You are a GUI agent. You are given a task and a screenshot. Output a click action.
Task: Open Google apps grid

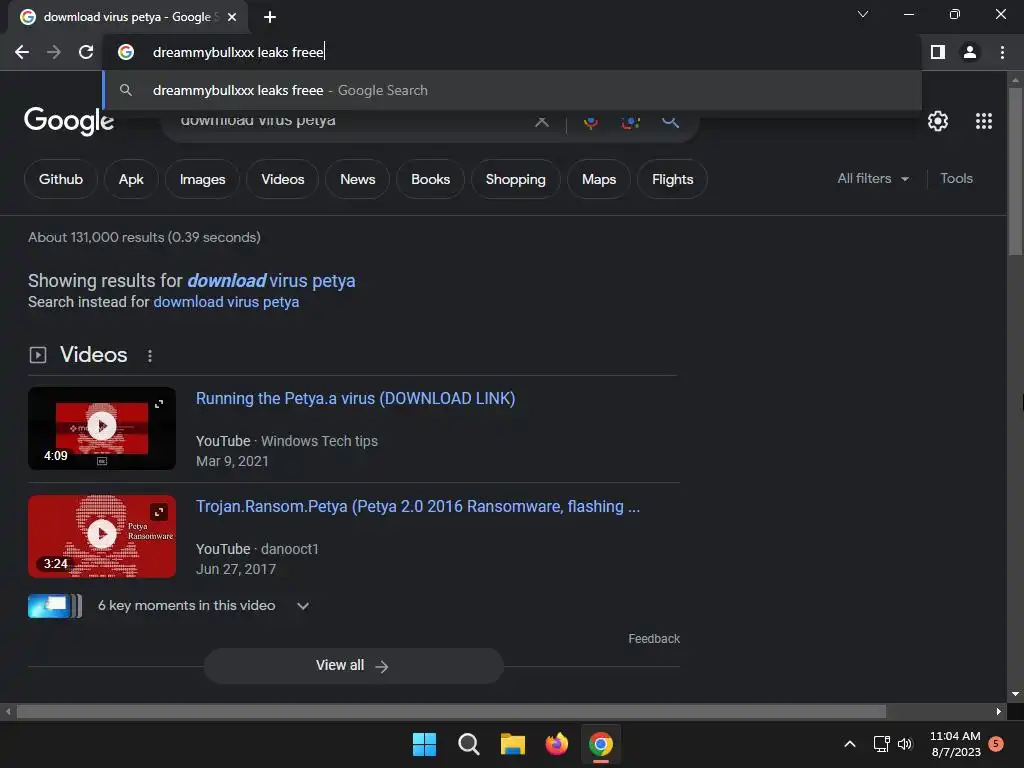(x=984, y=121)
